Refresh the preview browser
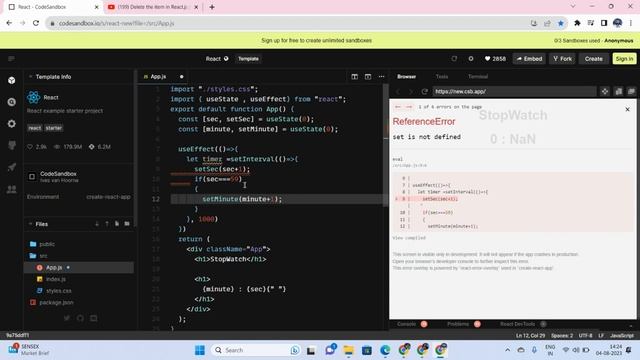 424,91
